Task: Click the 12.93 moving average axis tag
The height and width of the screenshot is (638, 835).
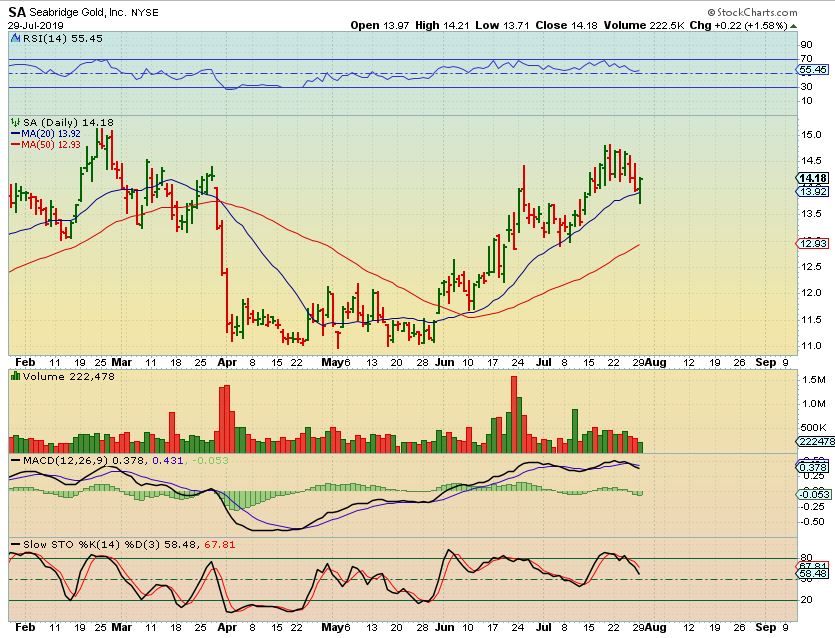Action: click(x=813, y=243)
